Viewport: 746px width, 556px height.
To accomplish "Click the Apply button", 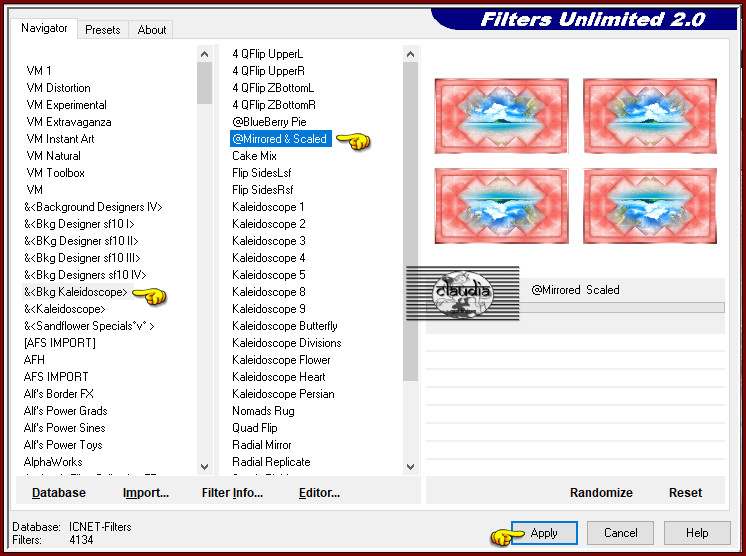I will (544, 533).
